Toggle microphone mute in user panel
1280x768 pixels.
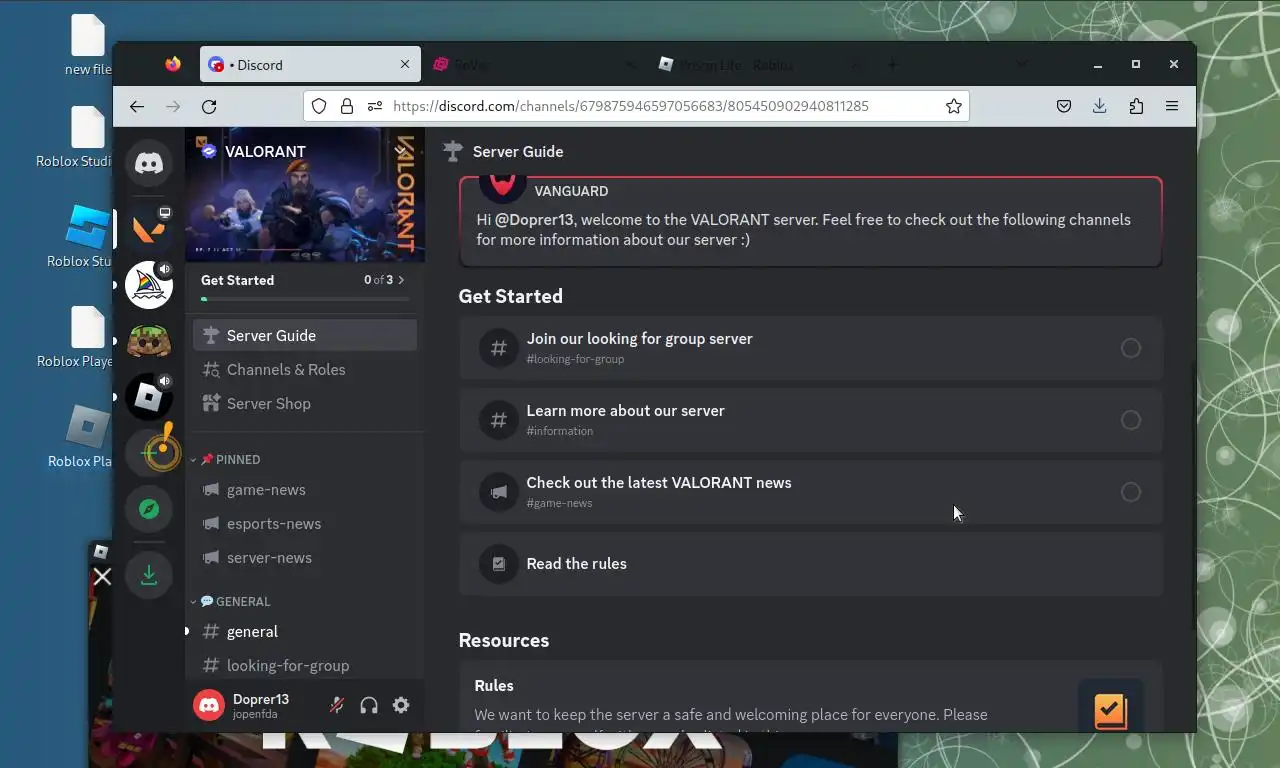pos(337,705)
